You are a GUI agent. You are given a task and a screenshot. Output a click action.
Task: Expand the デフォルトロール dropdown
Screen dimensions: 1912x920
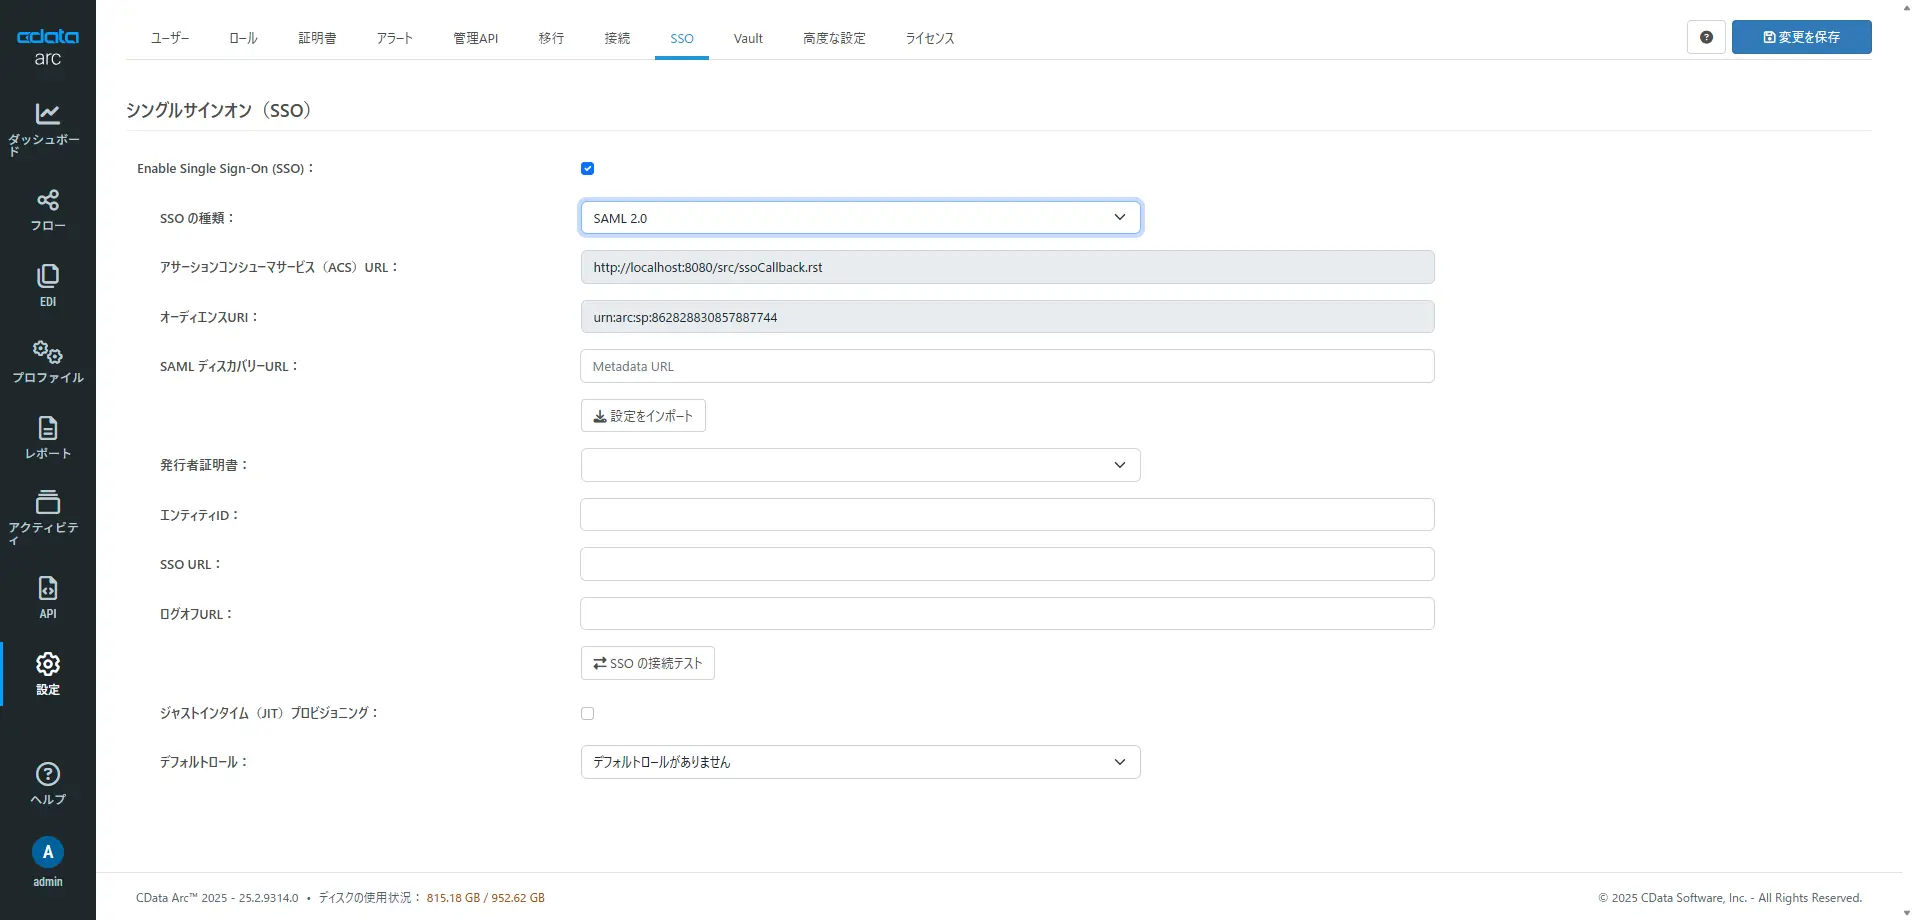tap(860, 762)
